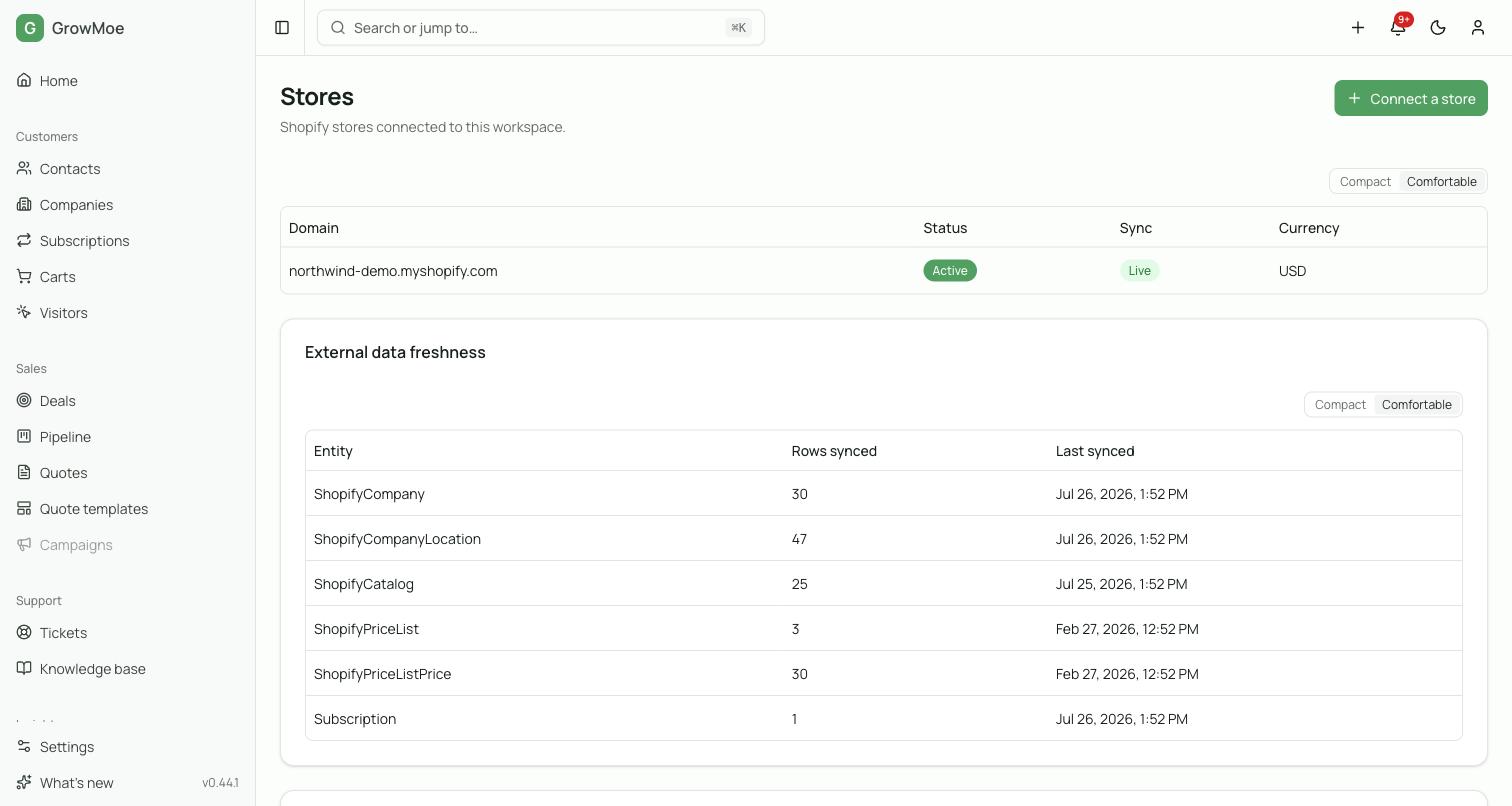Open the Pipeline page label
The image size is (1512, 806).
(x=65, y=437)
